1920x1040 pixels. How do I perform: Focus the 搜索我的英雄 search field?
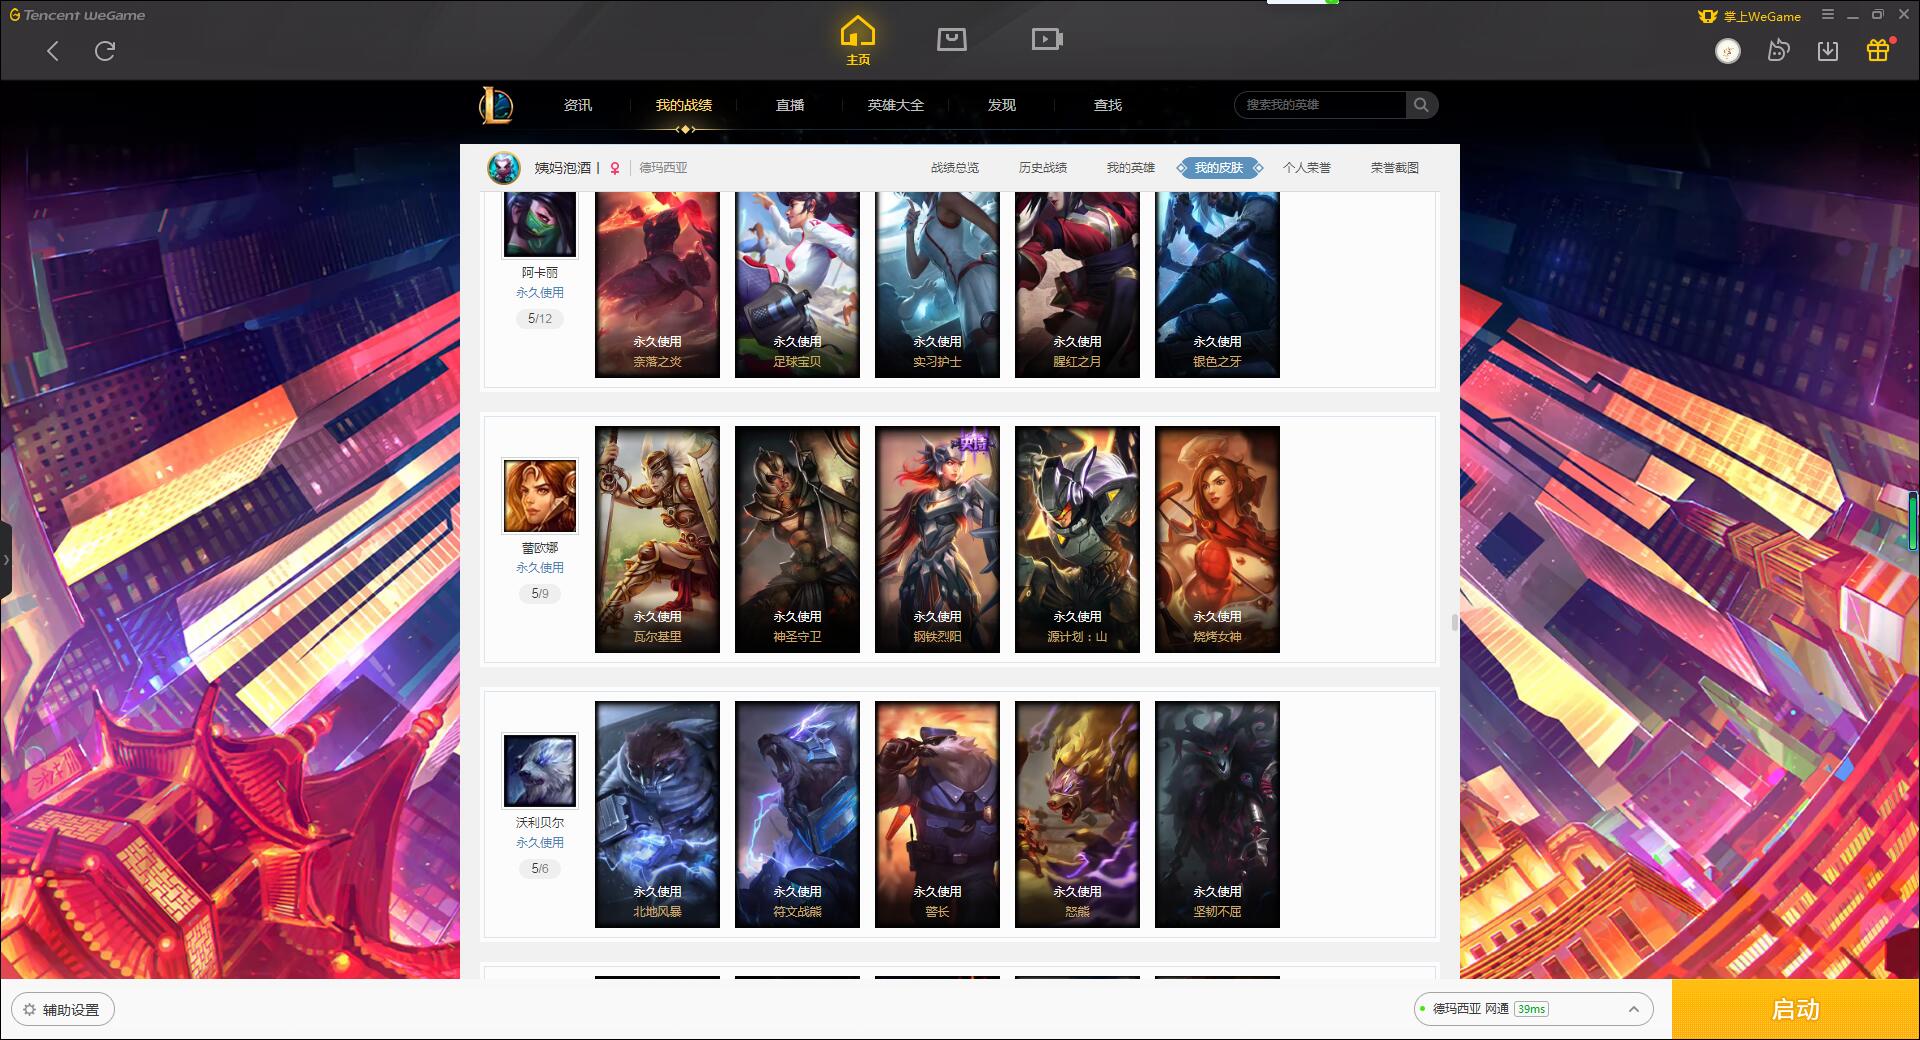tap(1320, 105)
